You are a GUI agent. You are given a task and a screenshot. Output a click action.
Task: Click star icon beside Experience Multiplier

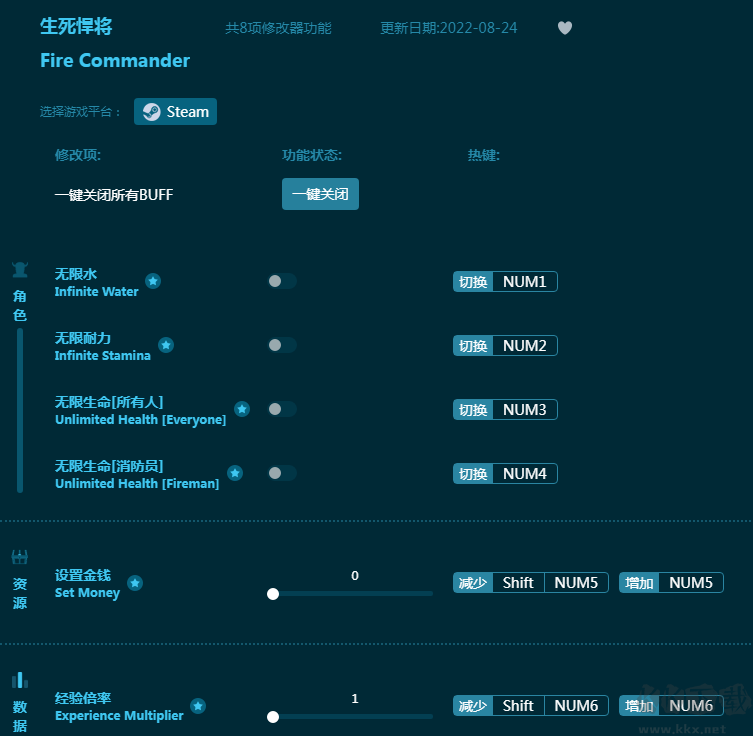point(198,706)
